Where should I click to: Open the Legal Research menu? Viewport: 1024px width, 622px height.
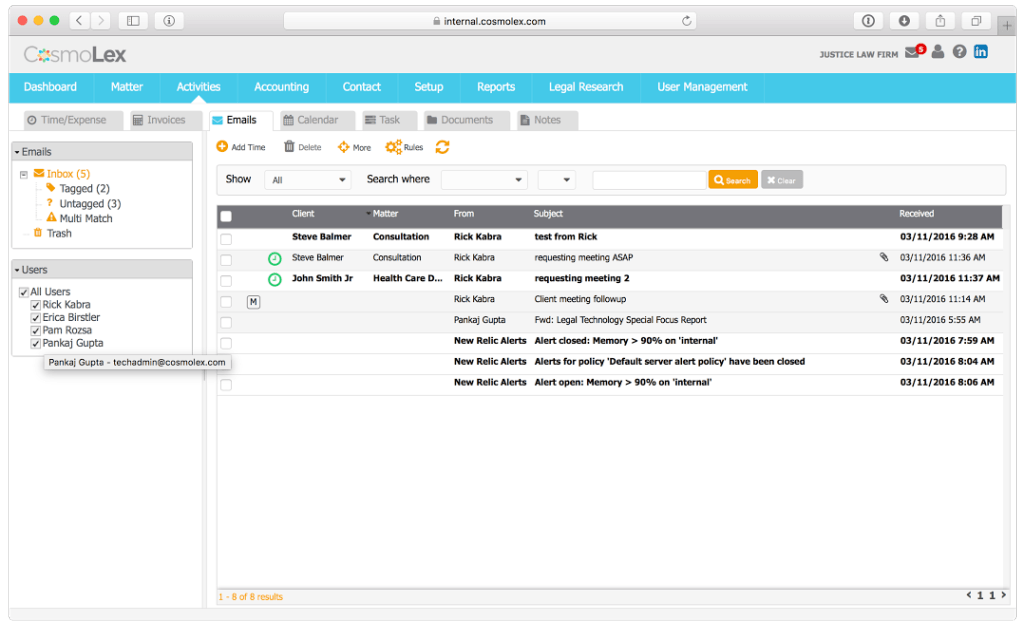coord(586,87)
